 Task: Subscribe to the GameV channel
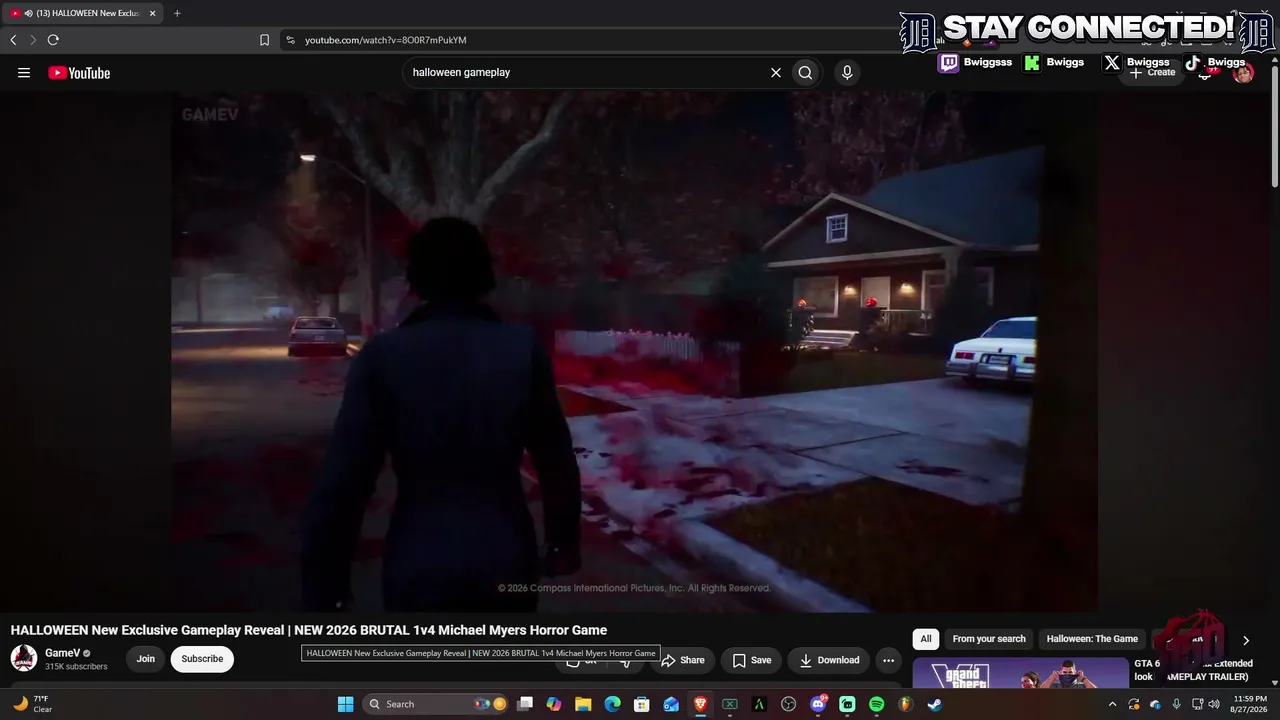tap(202, 659)
